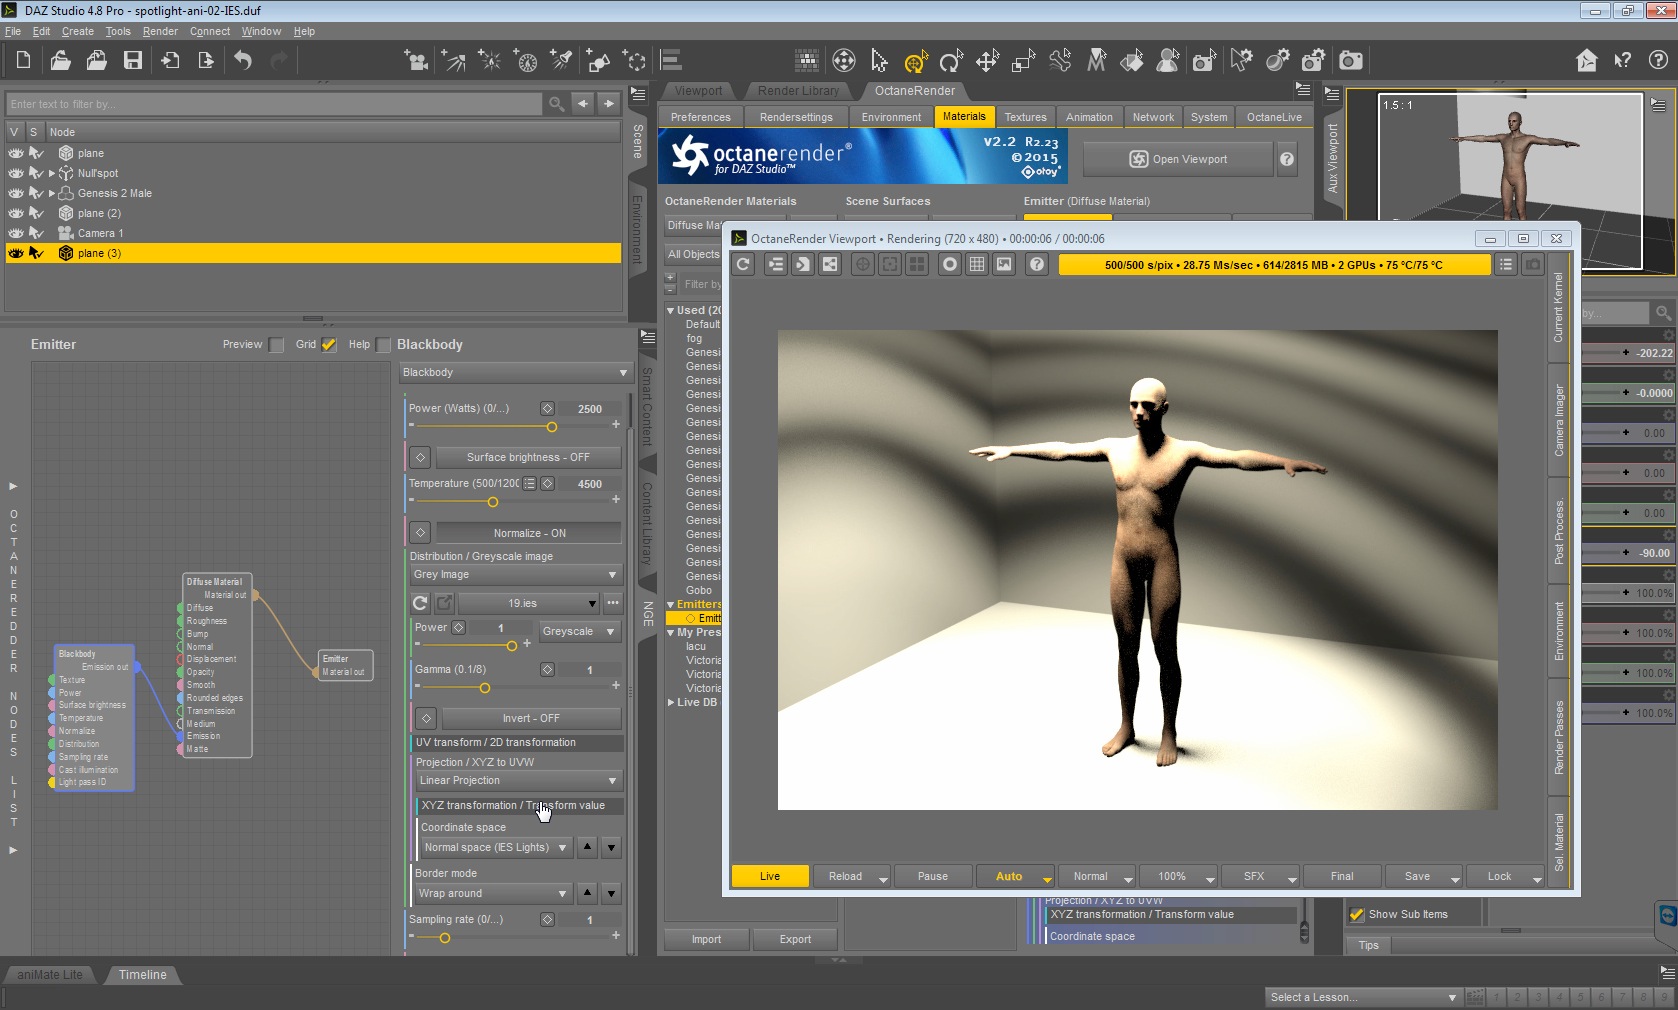The height and width of the screenshot is (1010, 1678).
Task: Open a file with the folder icon
Action: 60,60
